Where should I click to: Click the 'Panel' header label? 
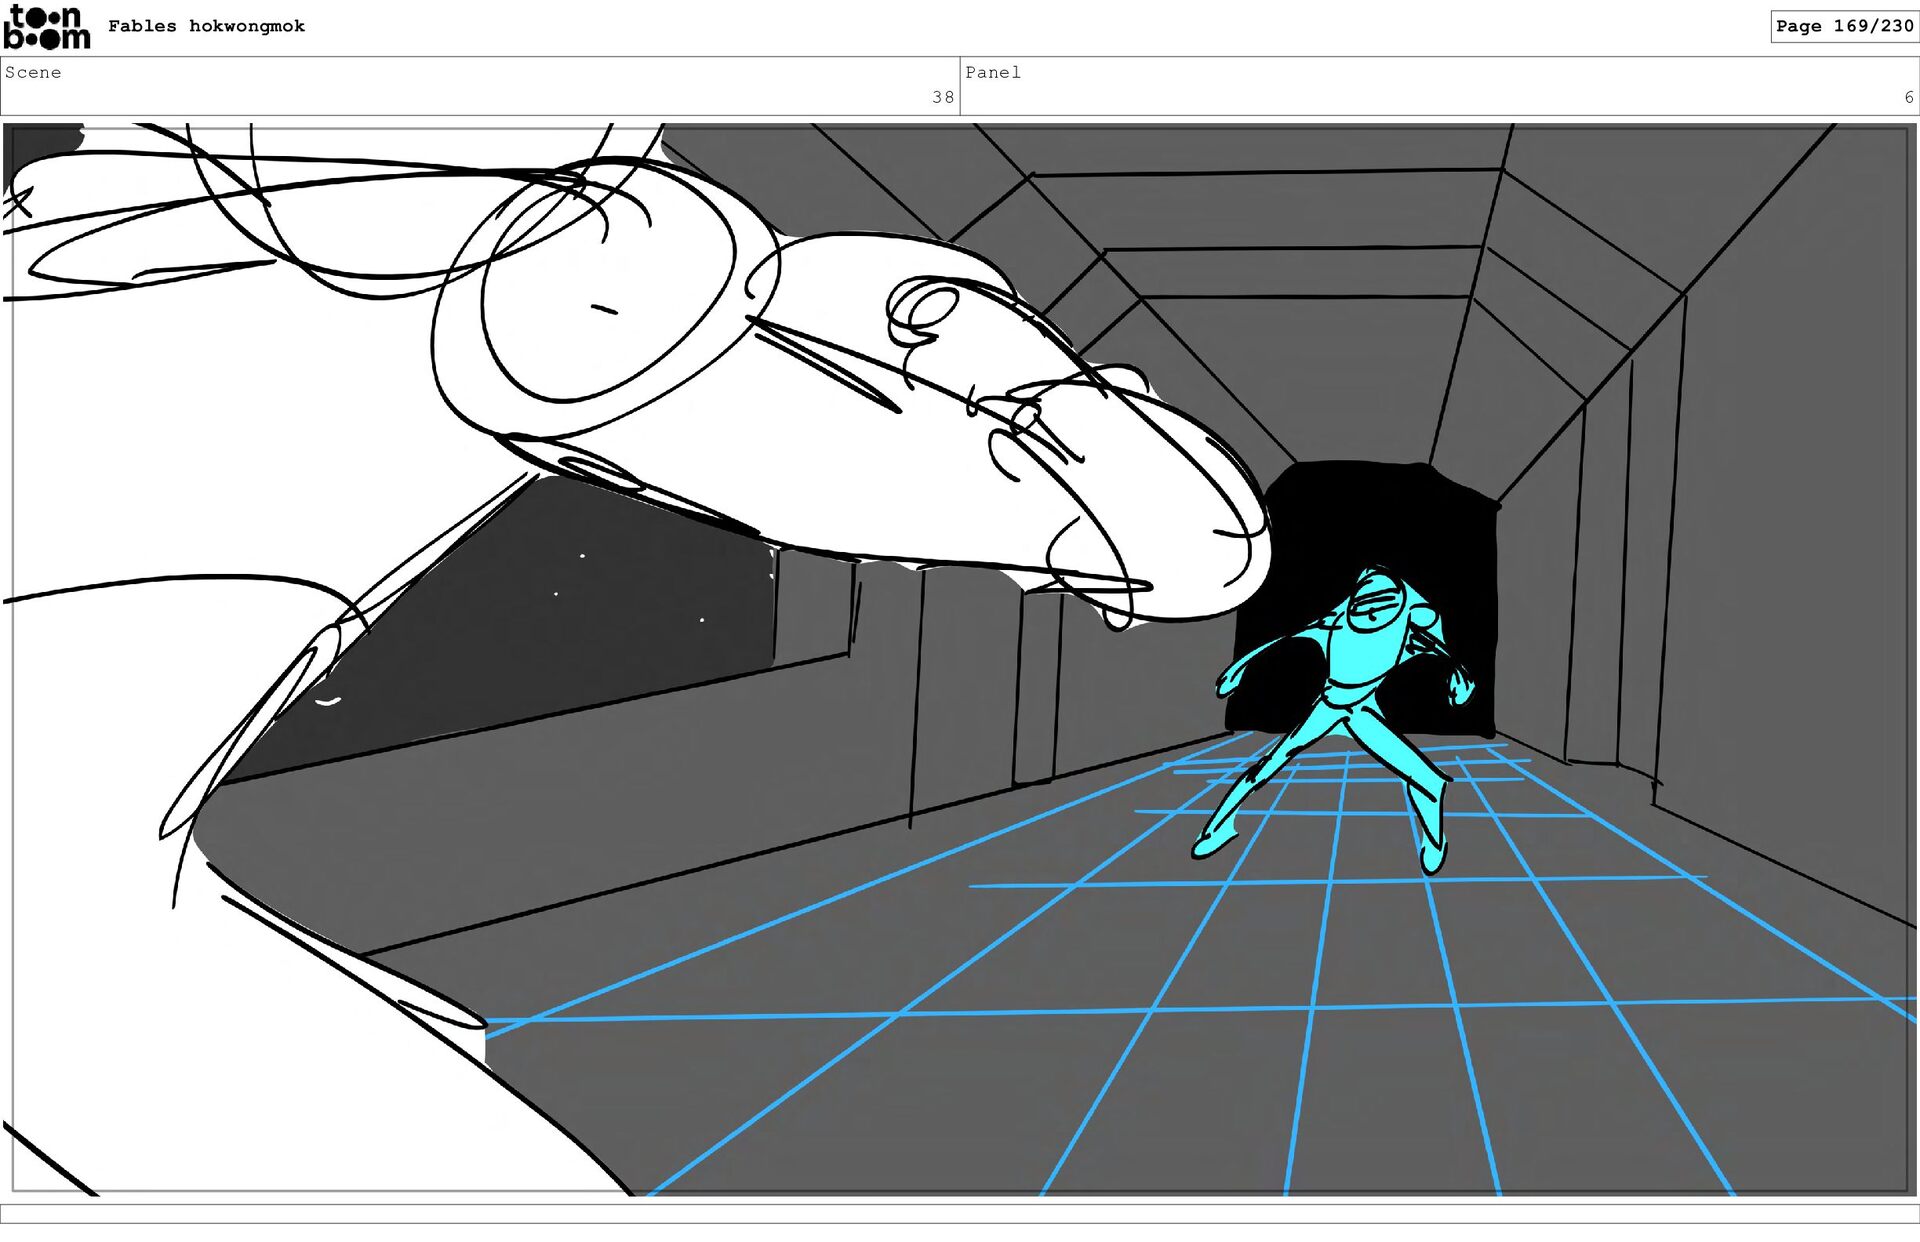click(x=992, y=72)
